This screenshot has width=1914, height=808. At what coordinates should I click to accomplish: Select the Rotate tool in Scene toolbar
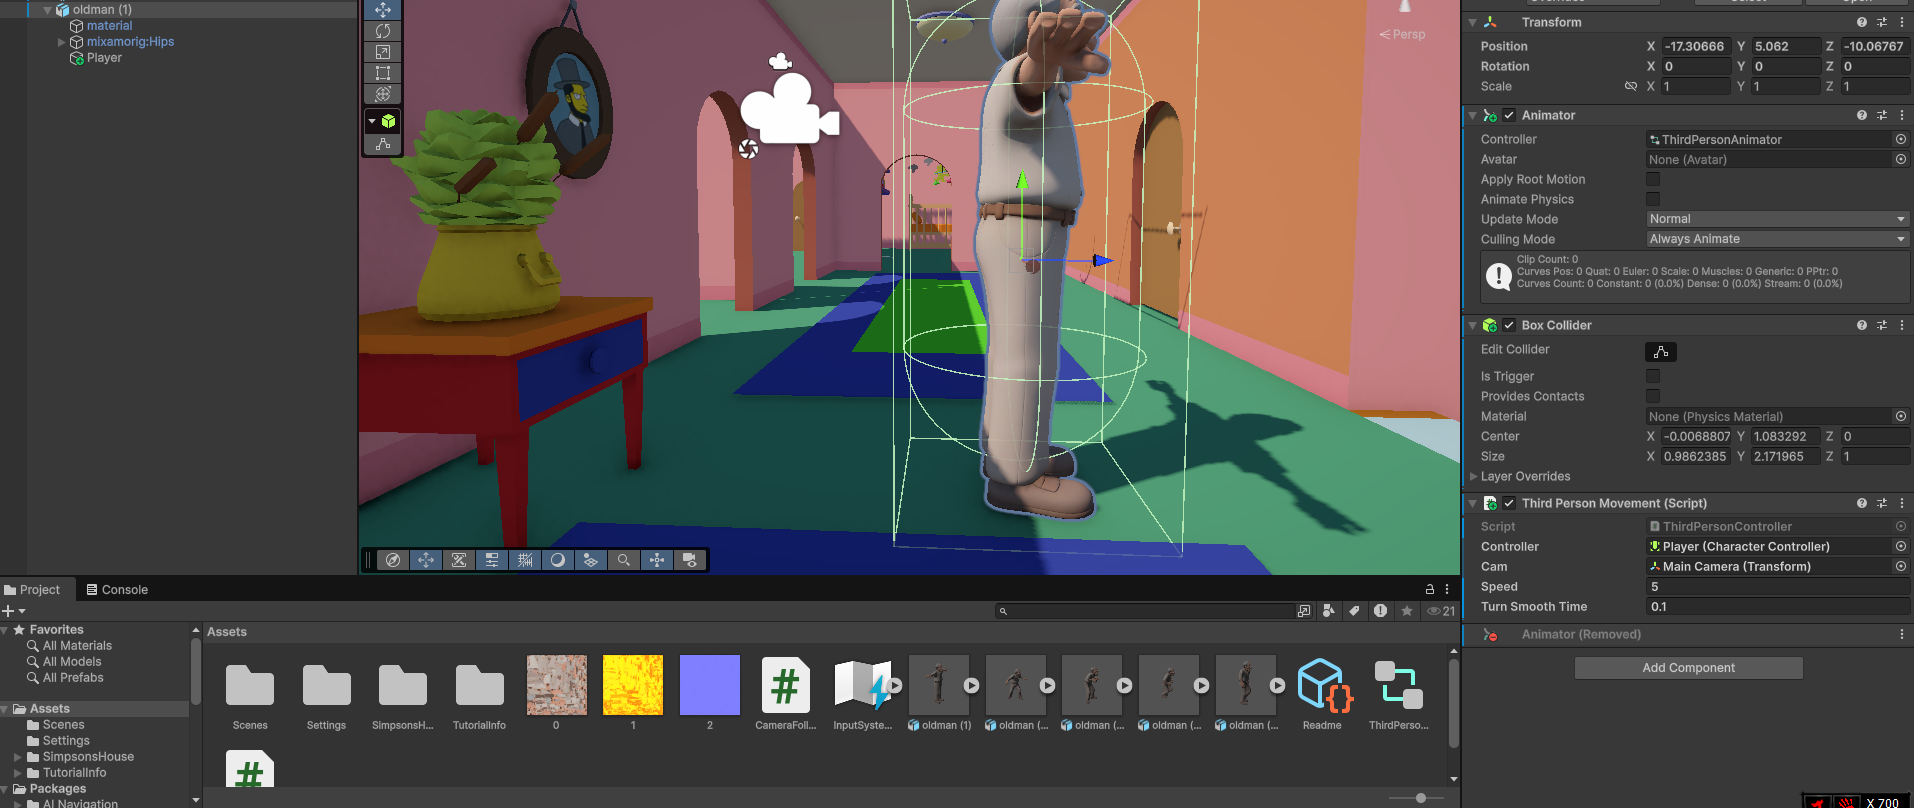click(383, 31)
